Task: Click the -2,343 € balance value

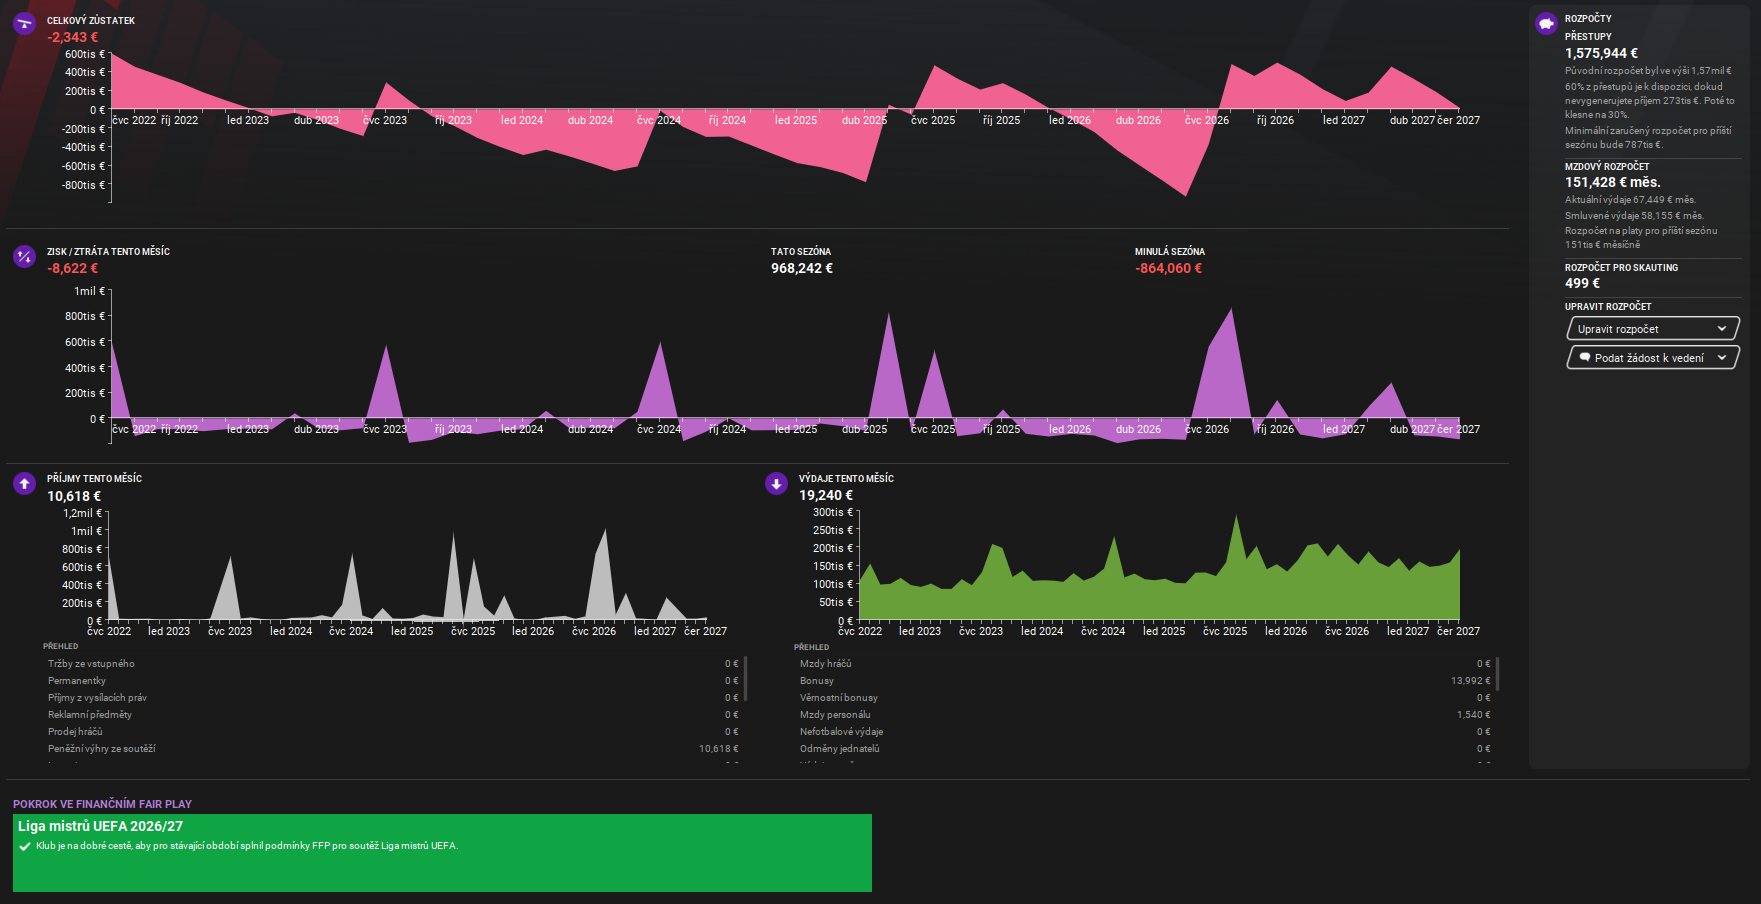Action: [73, 37]
